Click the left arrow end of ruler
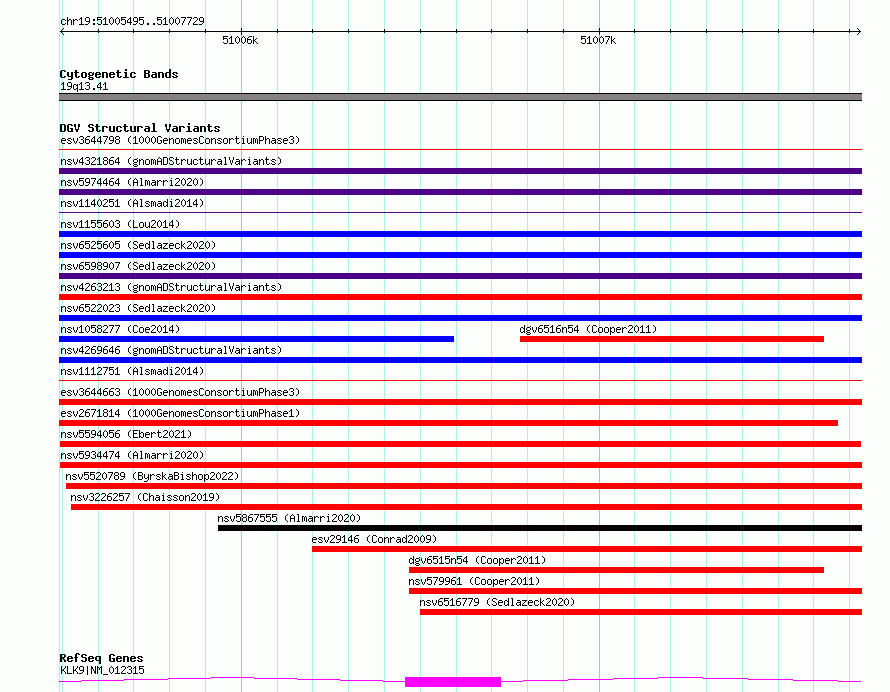Image resolution: width=890 pixels, height=692 pixels. pos(62,31)
